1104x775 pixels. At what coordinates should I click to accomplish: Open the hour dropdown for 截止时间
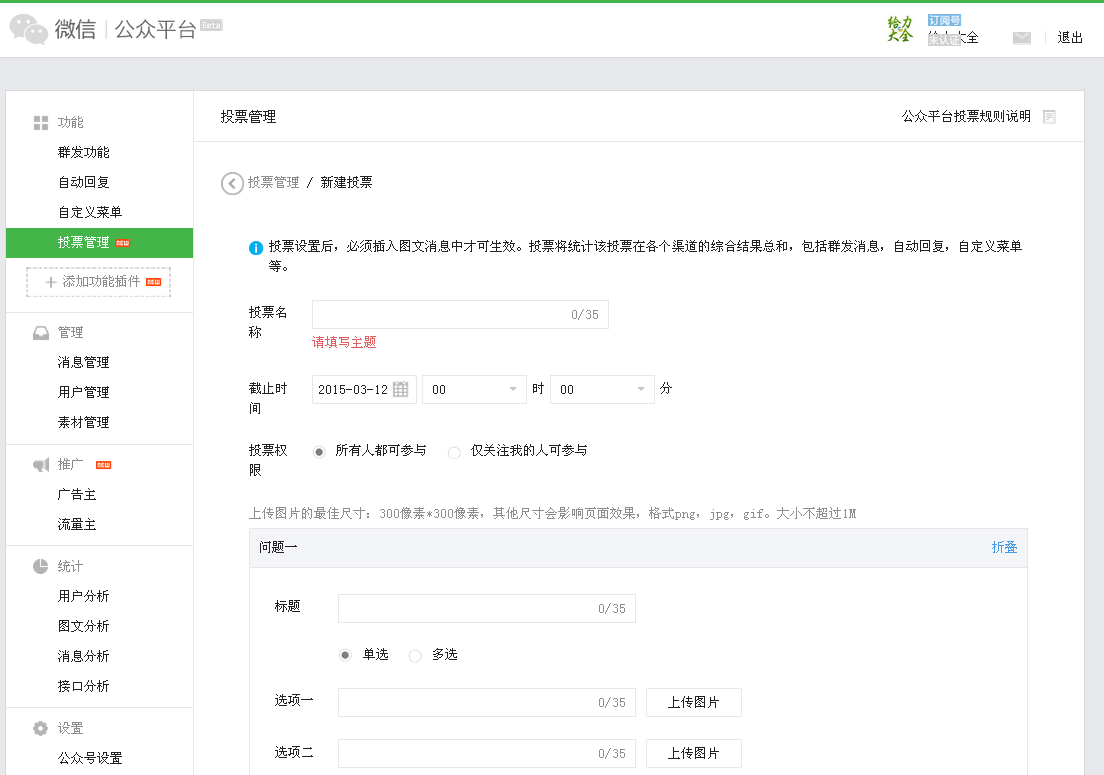pos(474,390)
